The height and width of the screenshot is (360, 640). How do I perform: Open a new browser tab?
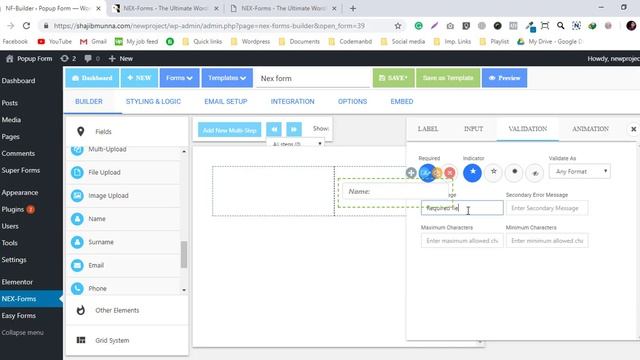tap(353, 8)
